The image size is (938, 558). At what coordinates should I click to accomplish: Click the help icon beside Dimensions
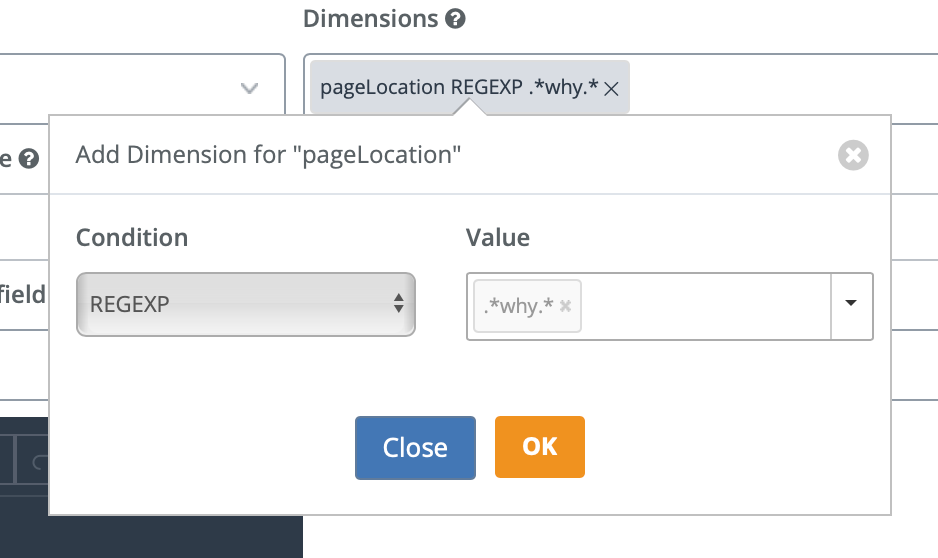point(455,19)
